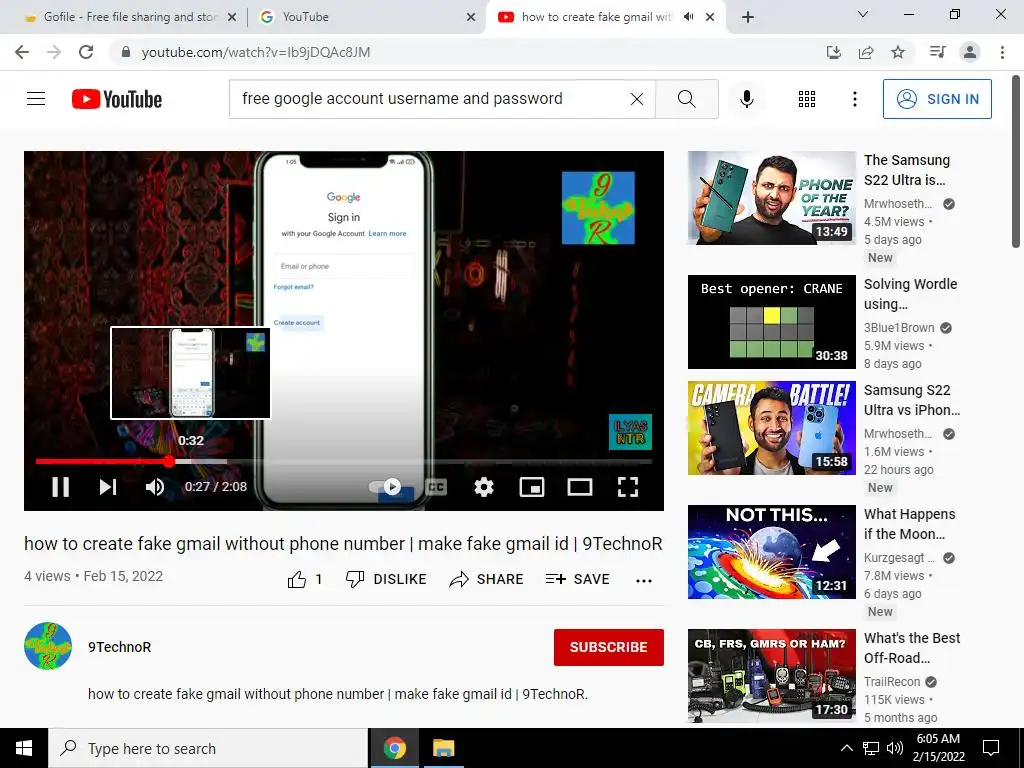Install app icon in address bar

(834, 52)
